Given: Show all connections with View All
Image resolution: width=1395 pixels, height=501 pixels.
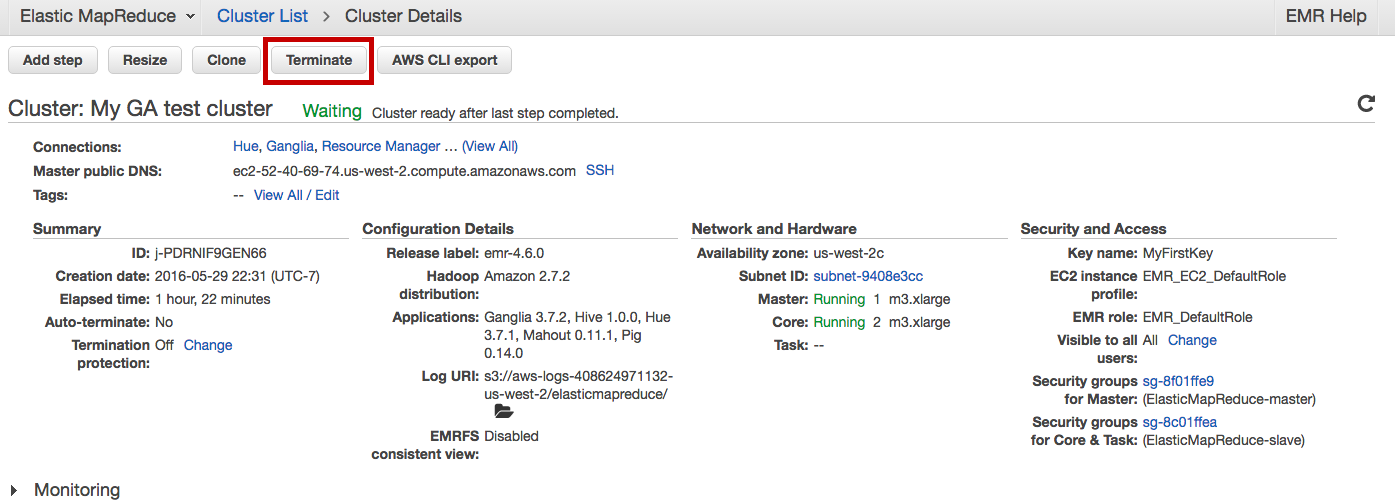Looking at the screenshot, I should point(489,146).
